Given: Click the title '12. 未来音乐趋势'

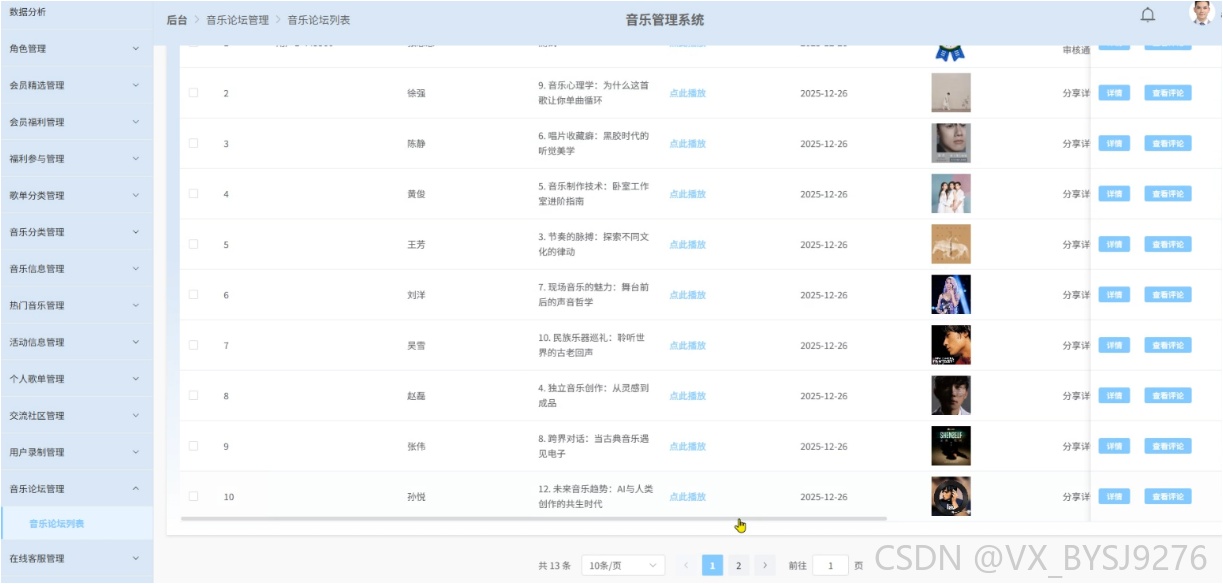Looking at the screenshot, I should [595, 496].
